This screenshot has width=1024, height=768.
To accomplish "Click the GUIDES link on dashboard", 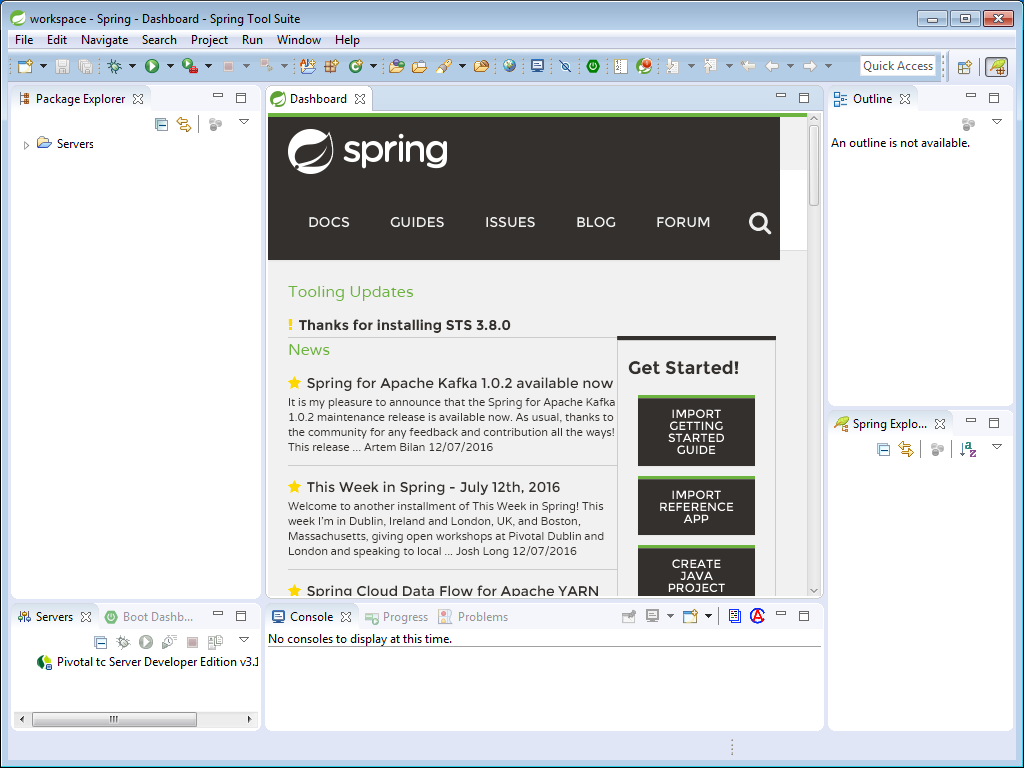I will pos(417,223).
